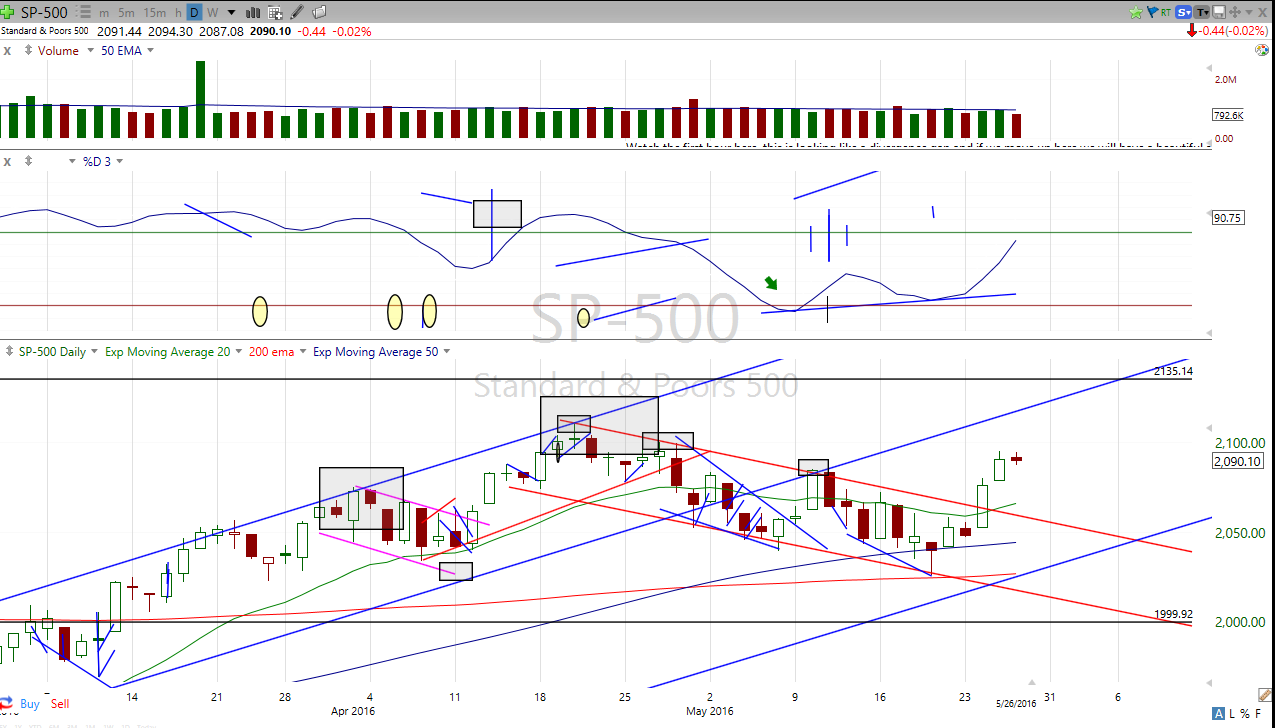The width and height of the screenshot is (1275, 728).
Task: Click the save chart floppy disk icon
Action: (1220, 13)
